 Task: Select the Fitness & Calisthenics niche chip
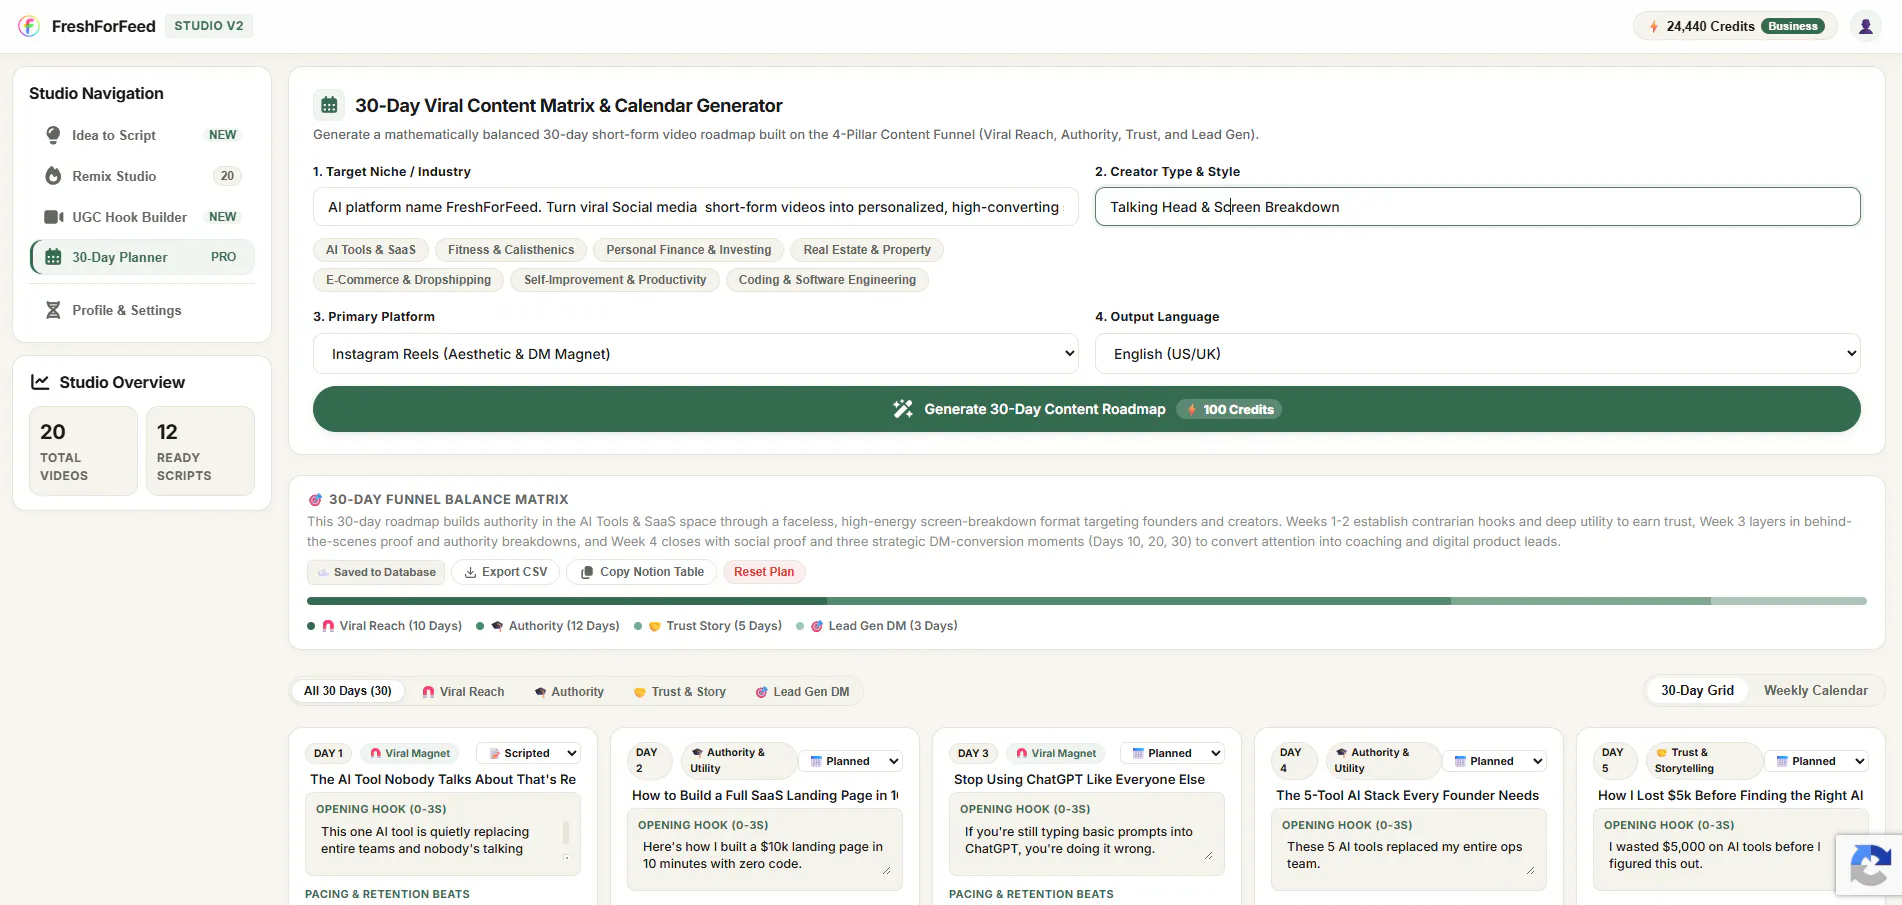coord(511,250)
